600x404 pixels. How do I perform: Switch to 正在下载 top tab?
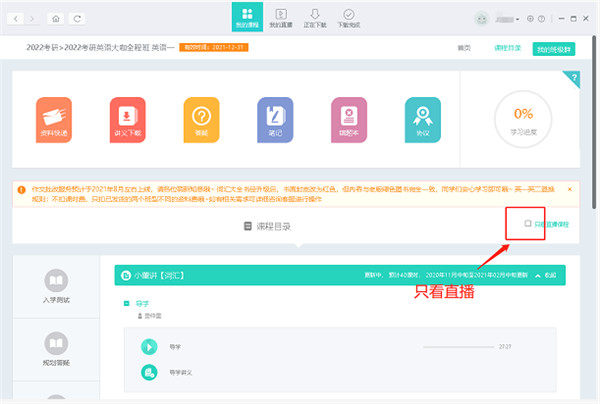(x=314, y=17)
